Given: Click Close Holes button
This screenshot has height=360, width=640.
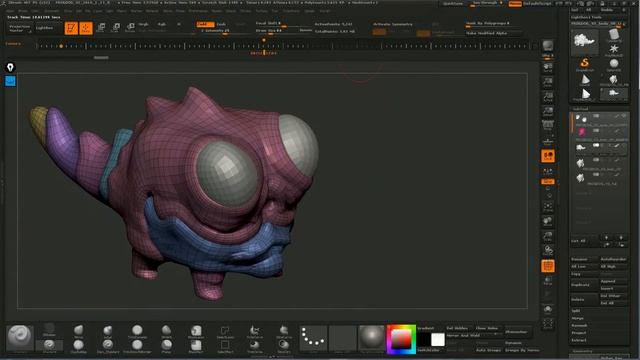Looking at the screenshot, I should pyautogui.click(x=487, y=328).
